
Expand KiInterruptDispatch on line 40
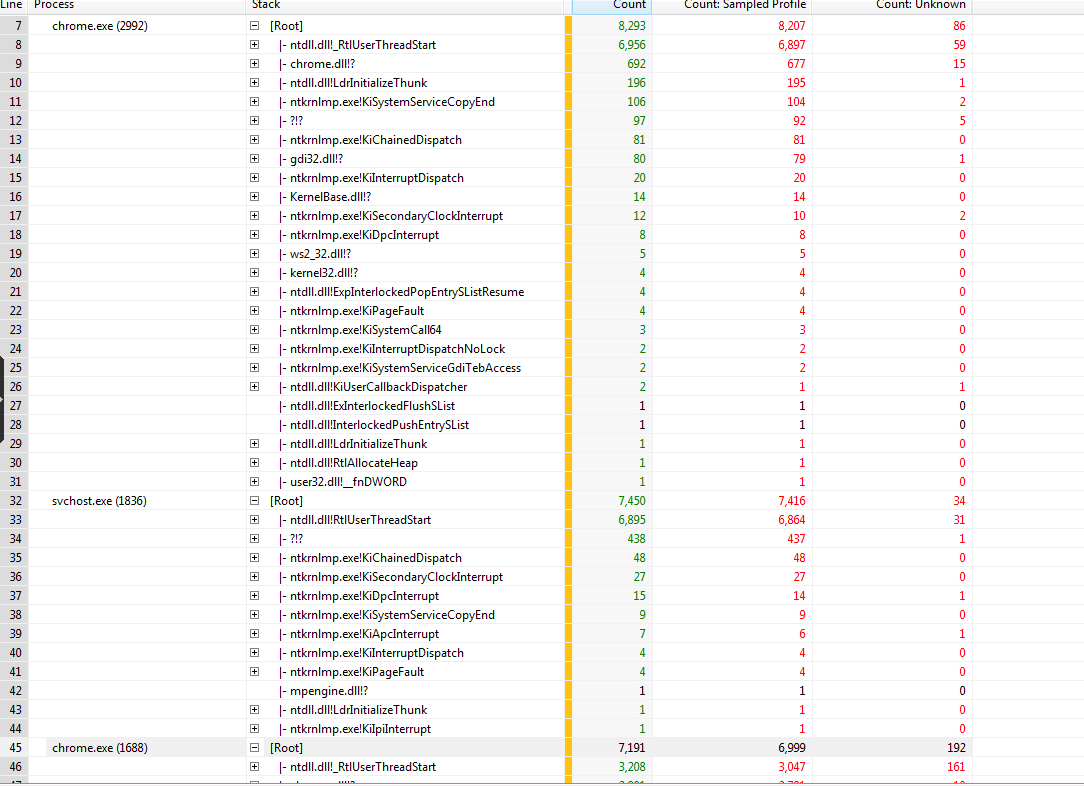pos(254,653)
